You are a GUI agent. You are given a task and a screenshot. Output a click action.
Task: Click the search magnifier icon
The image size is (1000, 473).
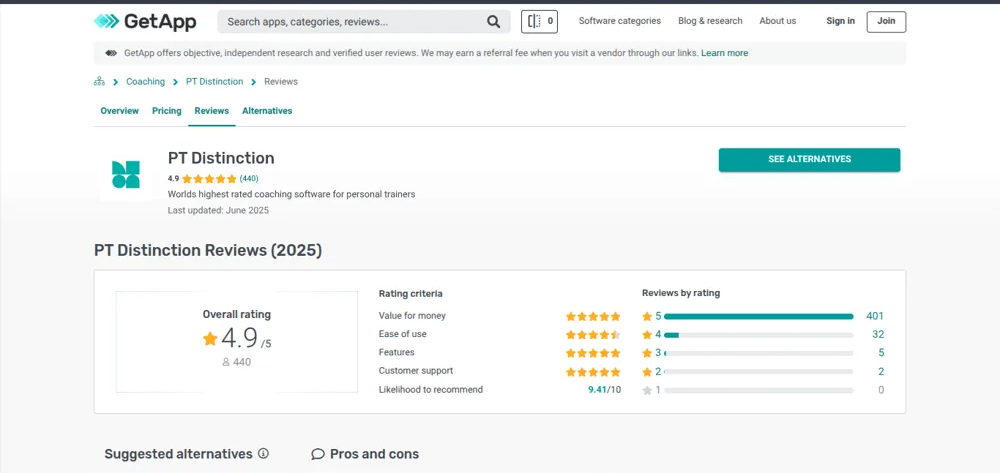494,22
